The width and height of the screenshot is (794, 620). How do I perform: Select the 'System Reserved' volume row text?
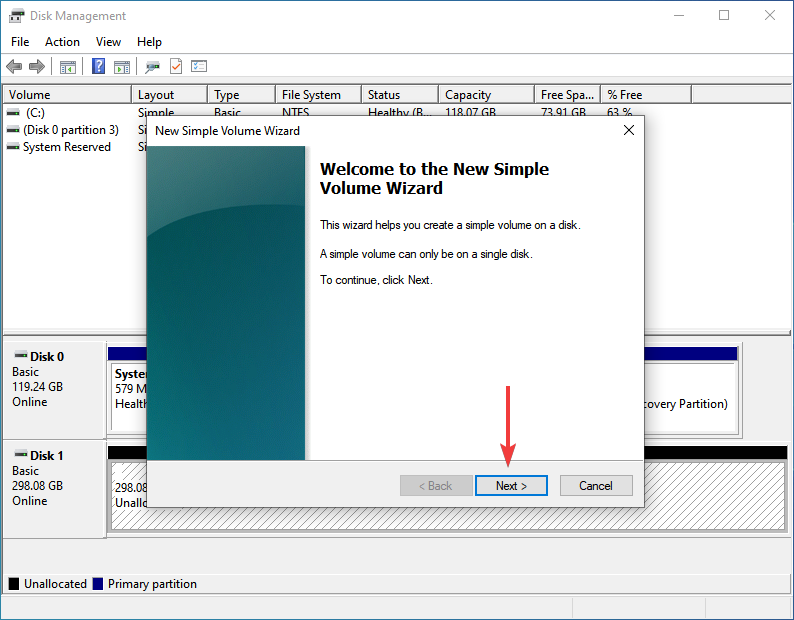click(67, 147)
